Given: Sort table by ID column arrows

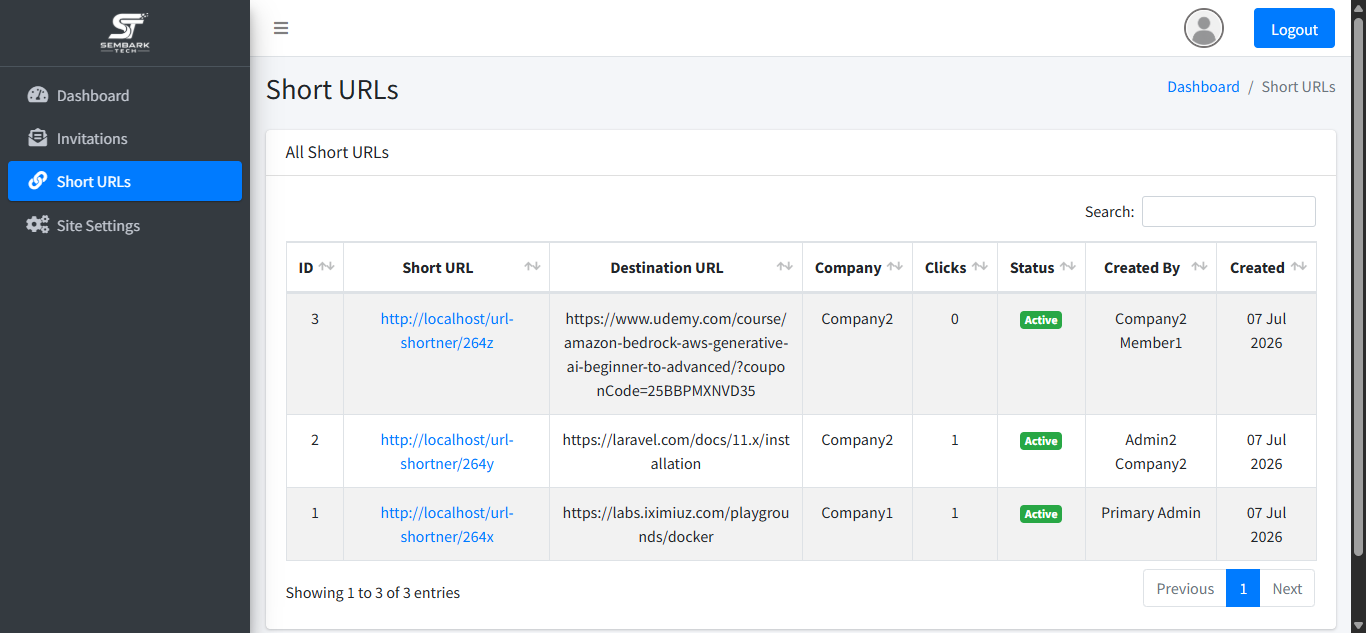Looking at the screenshot, I should (x=326, y=267).
